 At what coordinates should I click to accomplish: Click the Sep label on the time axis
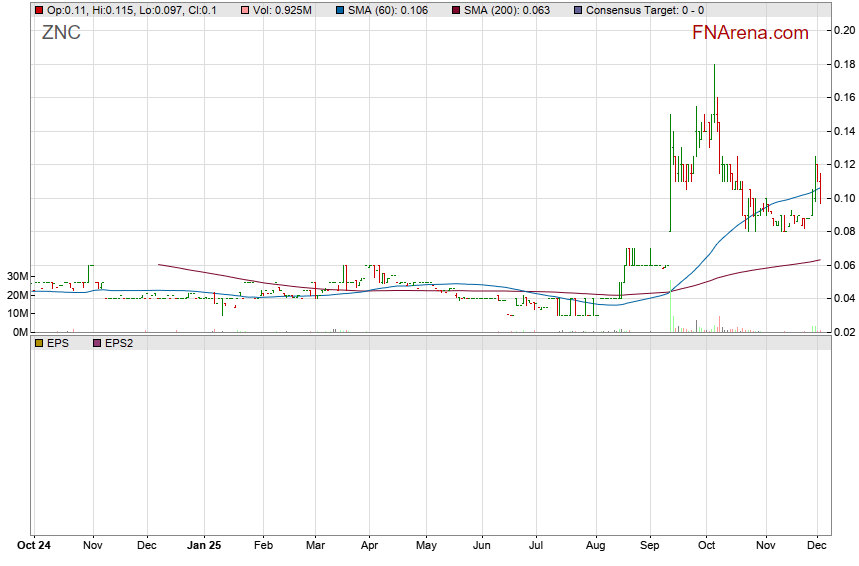[650, 547]
